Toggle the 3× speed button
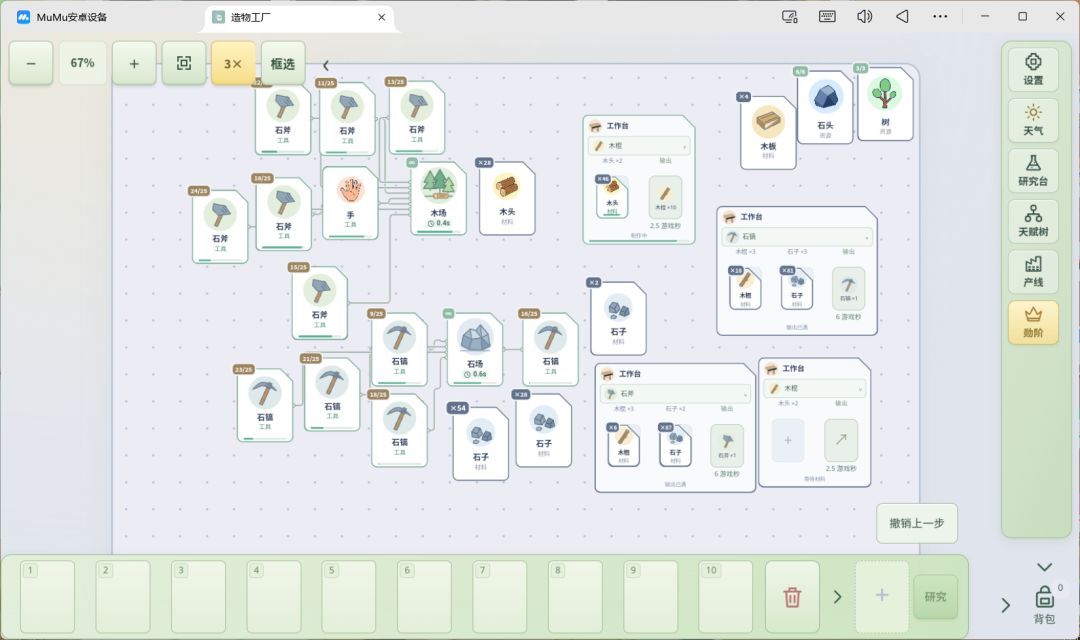 coord(233,63)
